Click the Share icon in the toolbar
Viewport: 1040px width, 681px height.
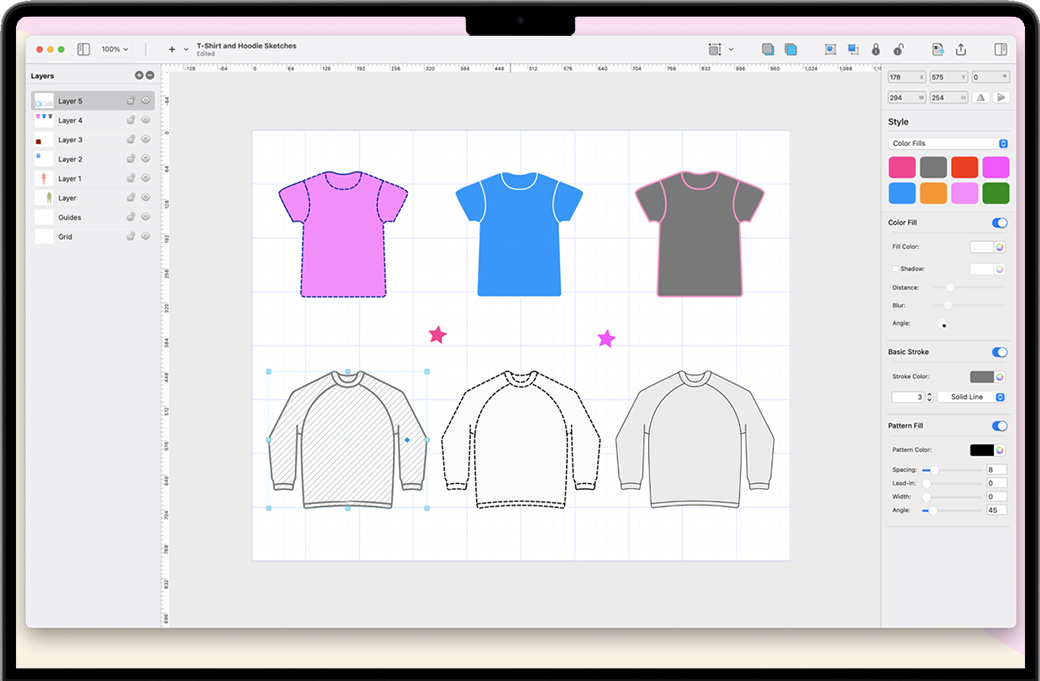(961, 49)
